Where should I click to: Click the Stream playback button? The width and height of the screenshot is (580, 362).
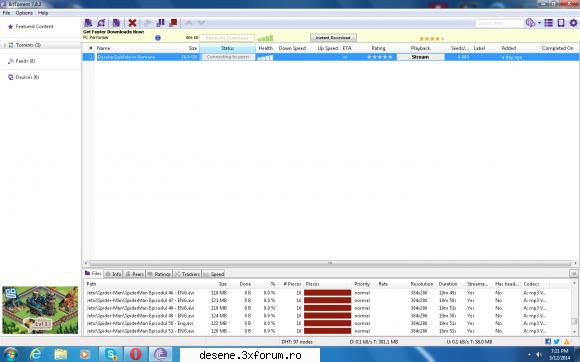421,57
